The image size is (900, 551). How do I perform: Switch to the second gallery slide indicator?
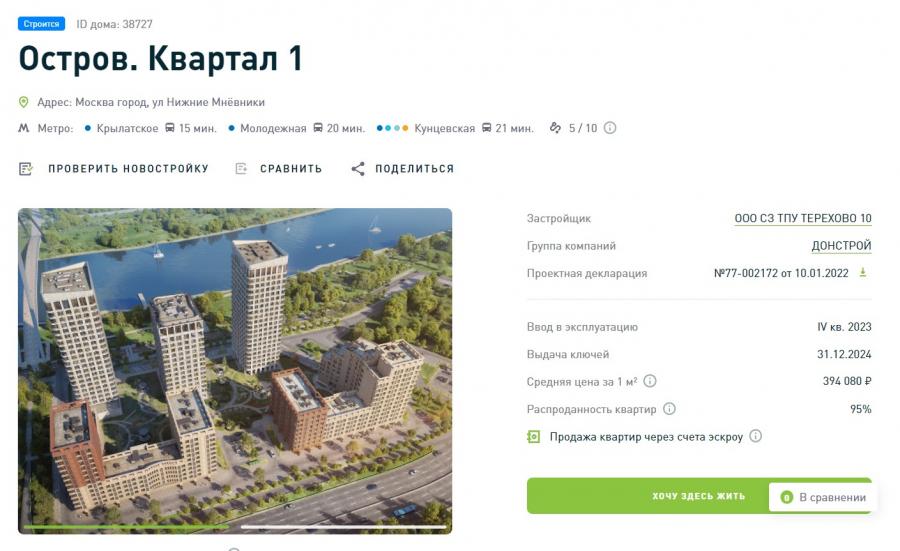(343, 526)
